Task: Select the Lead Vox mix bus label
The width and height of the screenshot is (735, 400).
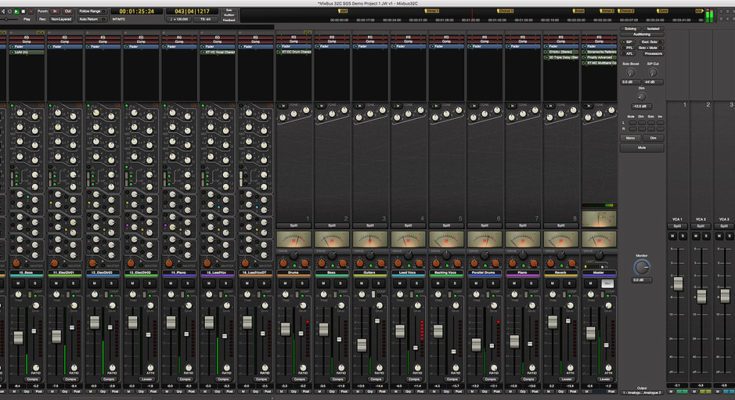Action: (x=408, y=271)
